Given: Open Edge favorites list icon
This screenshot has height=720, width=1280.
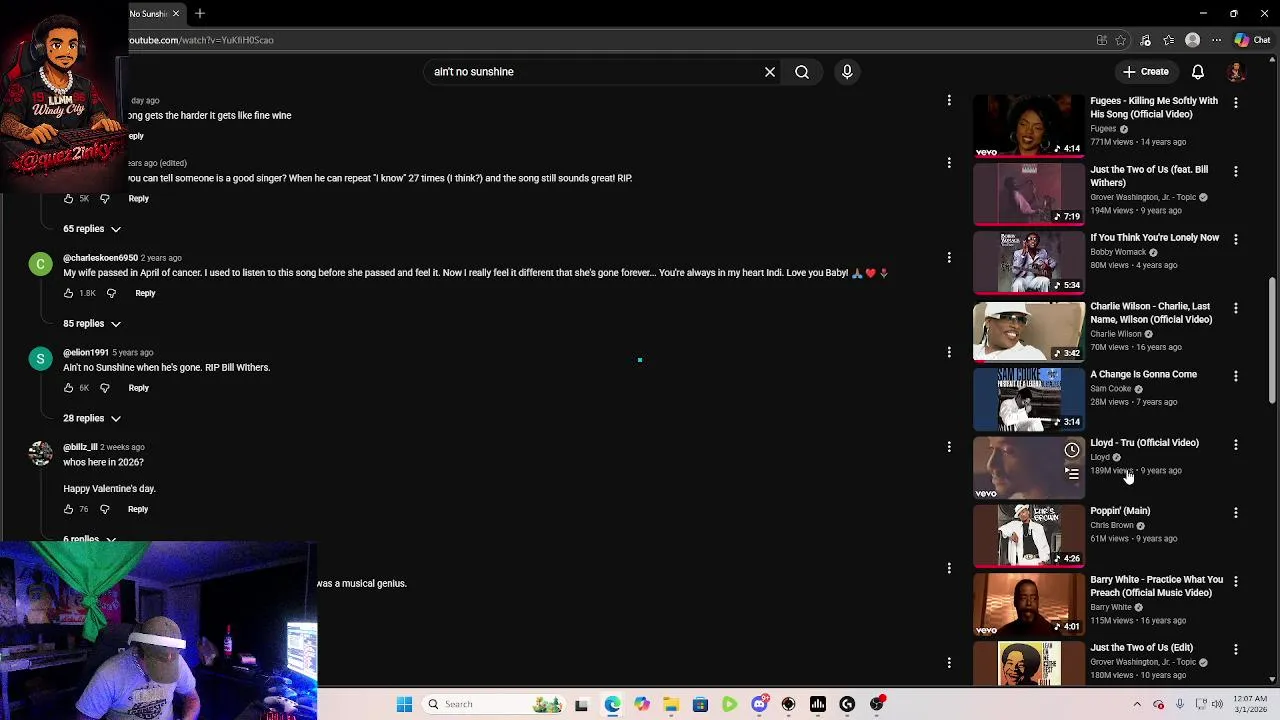Looking at the screenshot, I should [1168, 40].
